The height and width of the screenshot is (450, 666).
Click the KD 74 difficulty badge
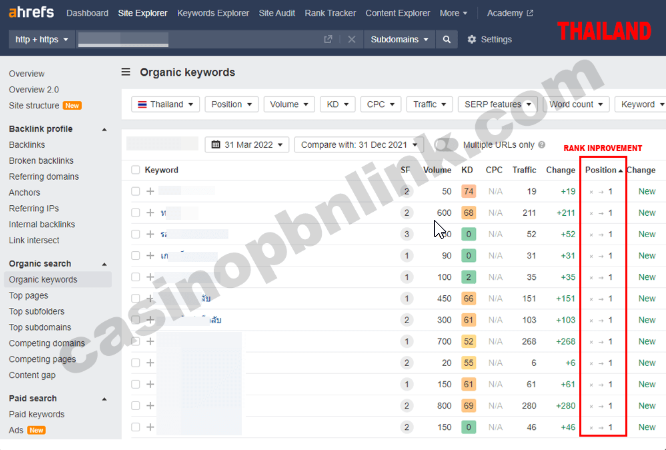468,191
